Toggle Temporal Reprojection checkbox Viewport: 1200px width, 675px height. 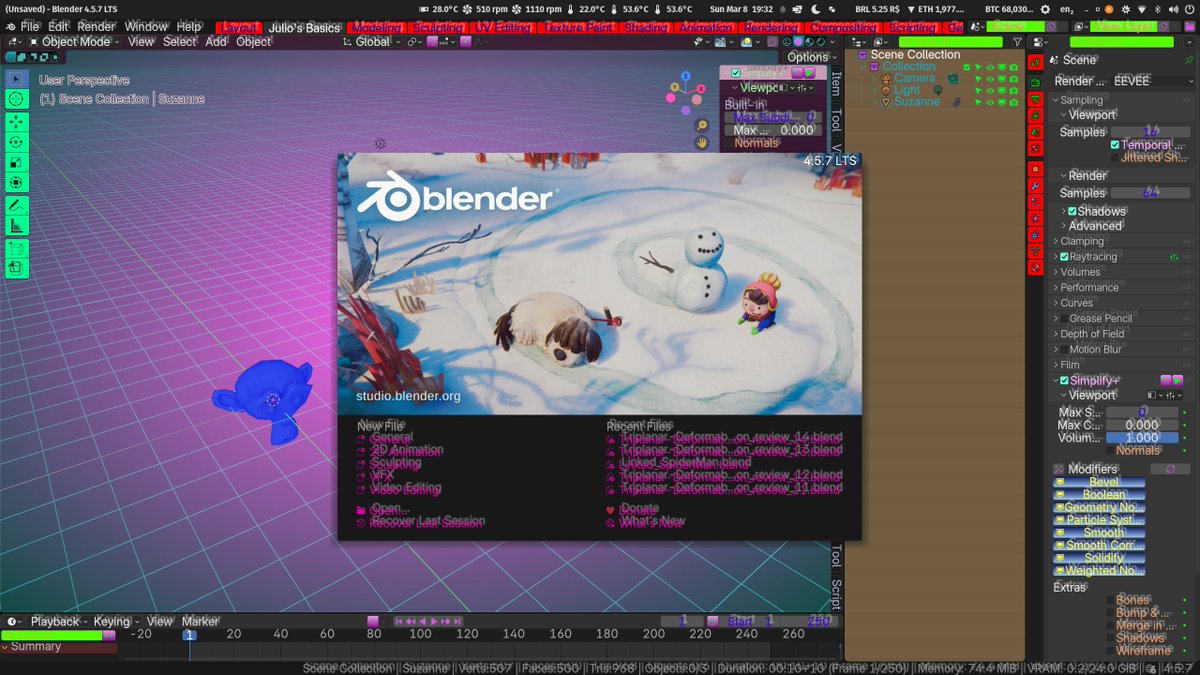tap(1115, 145)
